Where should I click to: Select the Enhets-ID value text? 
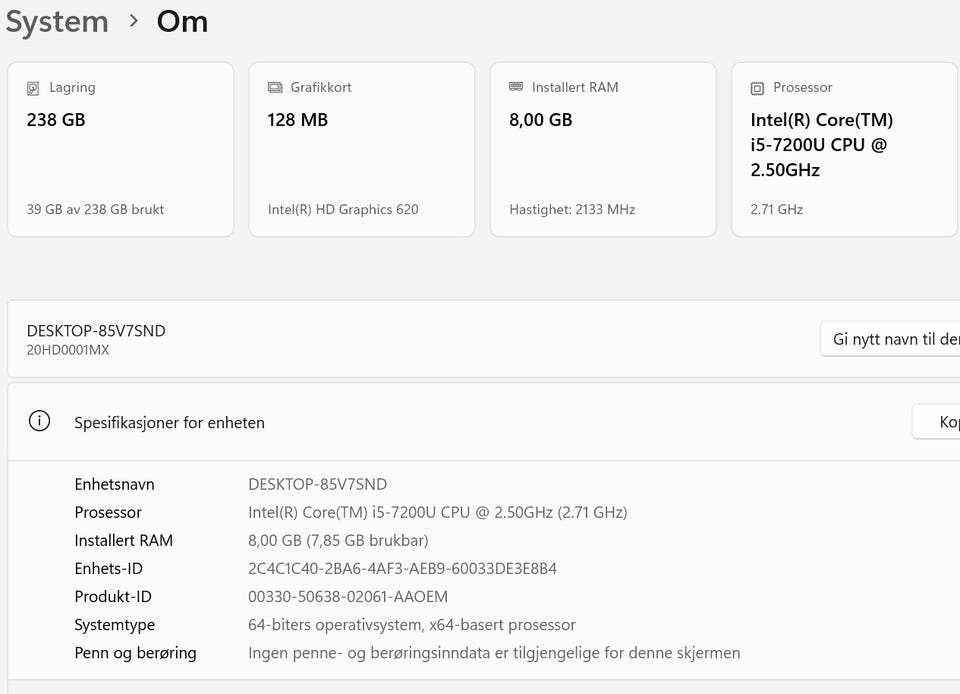click(x=402, y=569)
